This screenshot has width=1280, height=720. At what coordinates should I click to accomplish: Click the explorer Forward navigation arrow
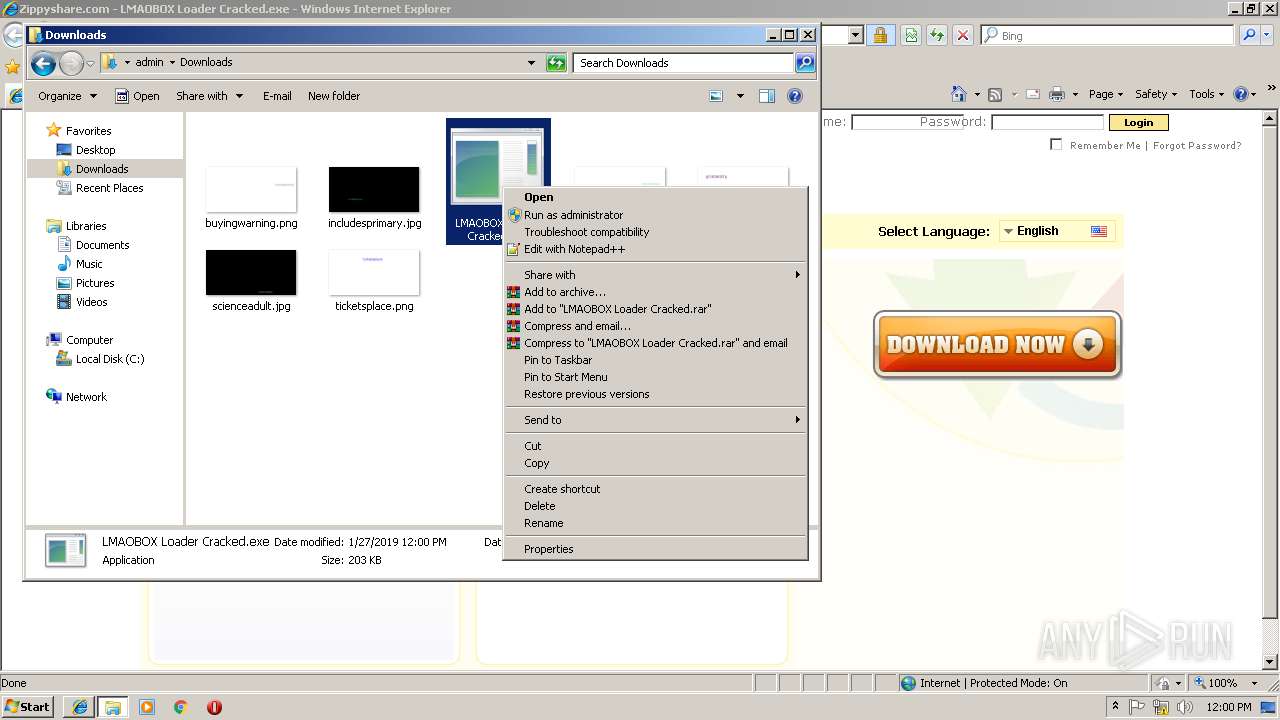[71, 64]
